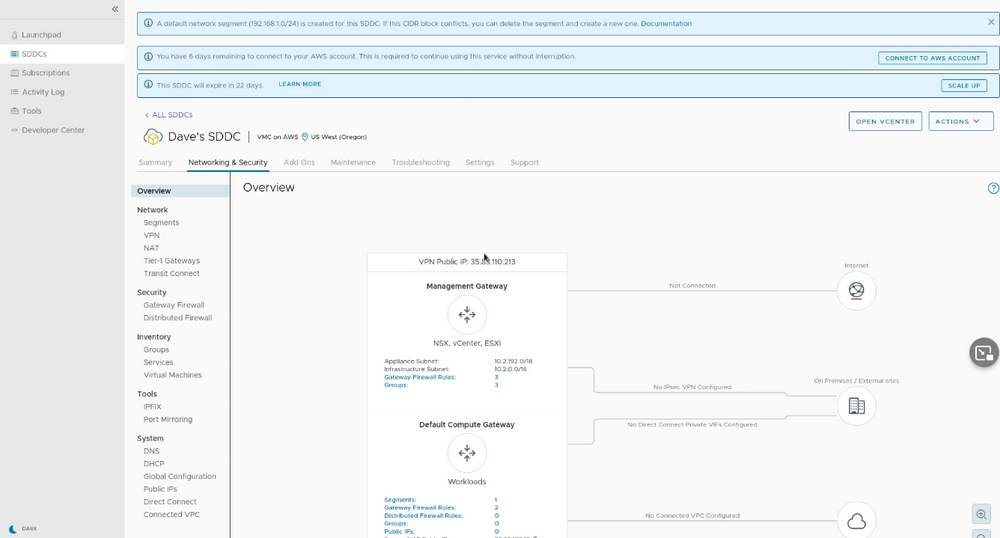The image size is (1000, 538).
Task: Open the Add Ons tab
Action: click(x=299, y=162)
